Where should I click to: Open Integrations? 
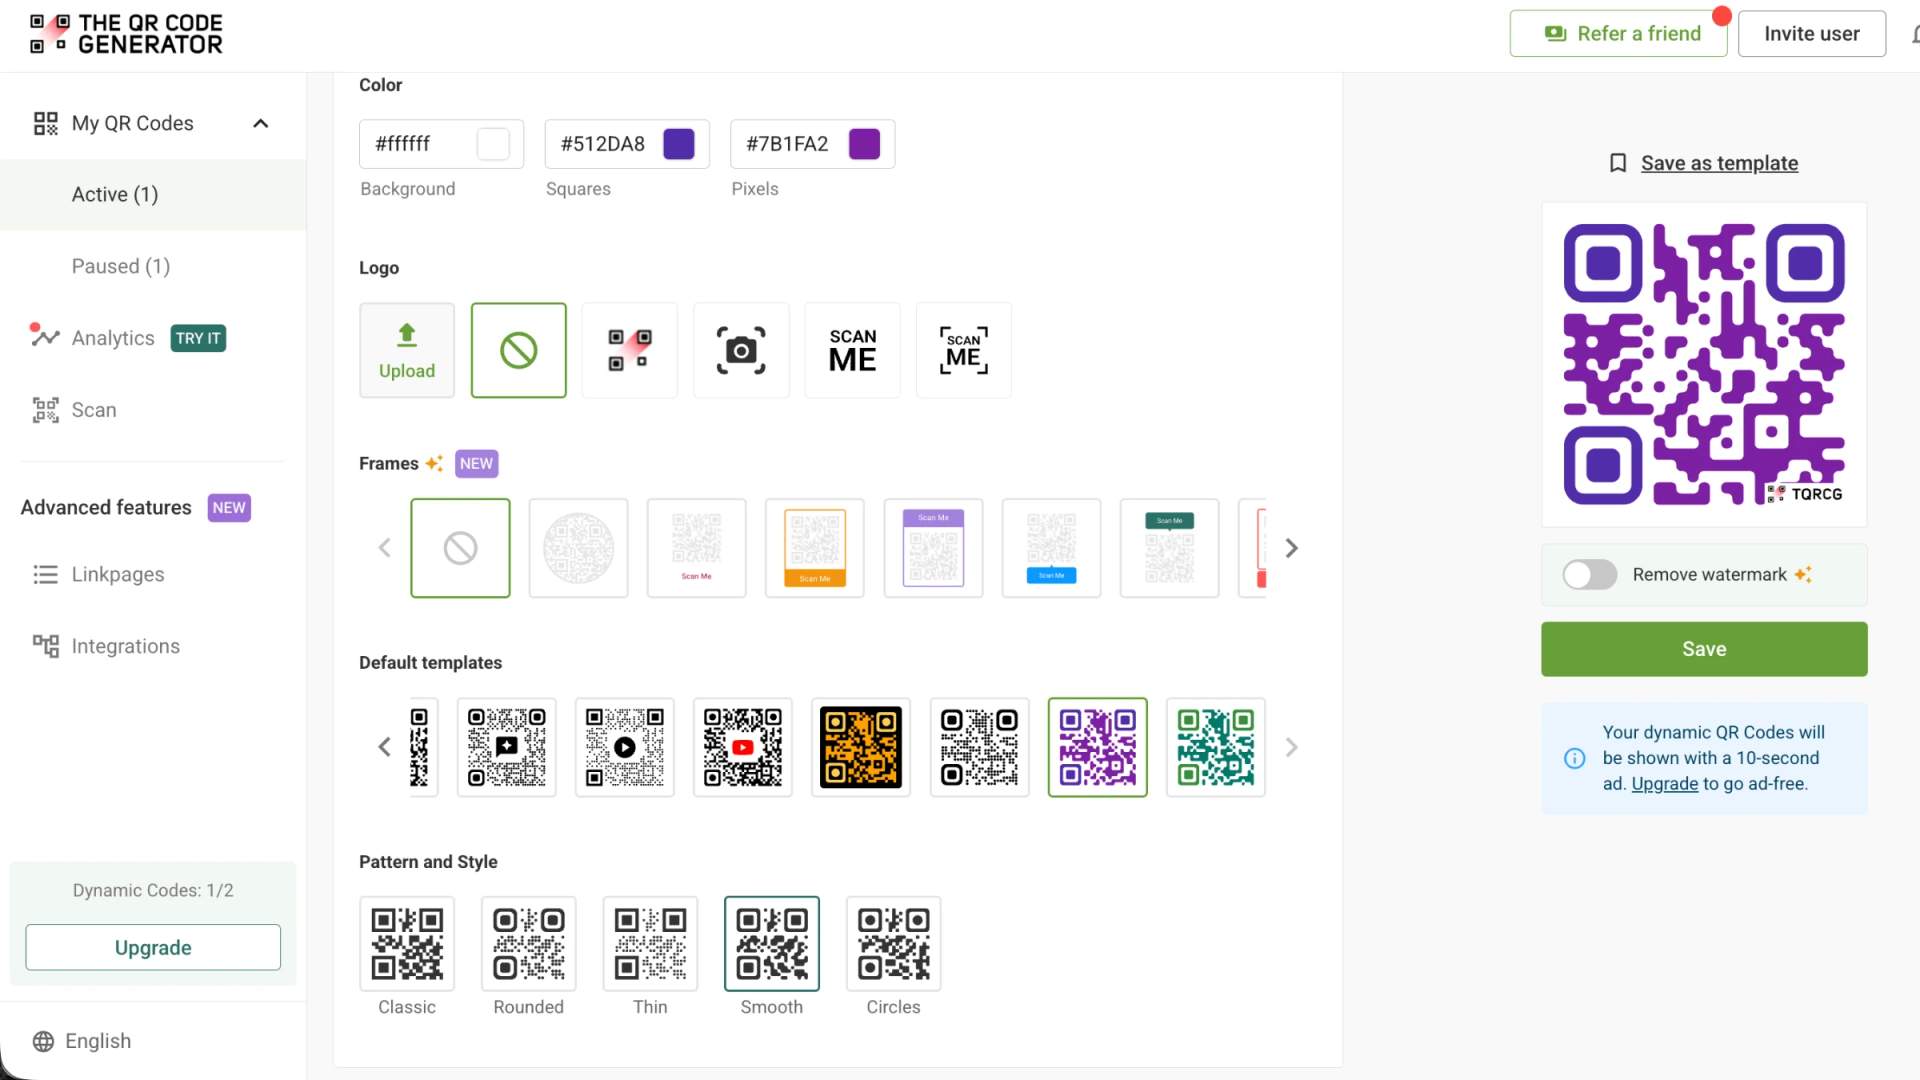pyautogui.click(x=126, y=646)
